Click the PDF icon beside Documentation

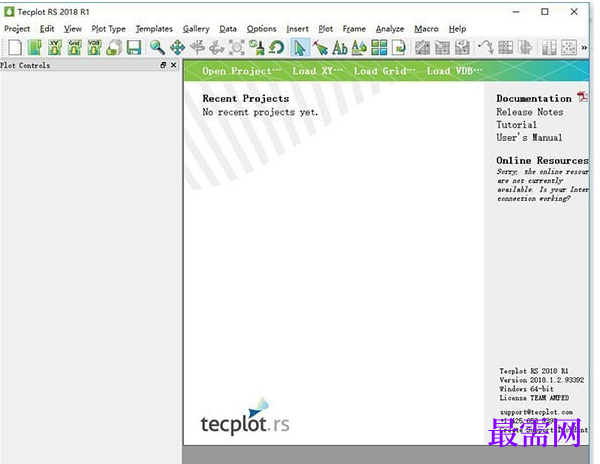coord(582,97)
